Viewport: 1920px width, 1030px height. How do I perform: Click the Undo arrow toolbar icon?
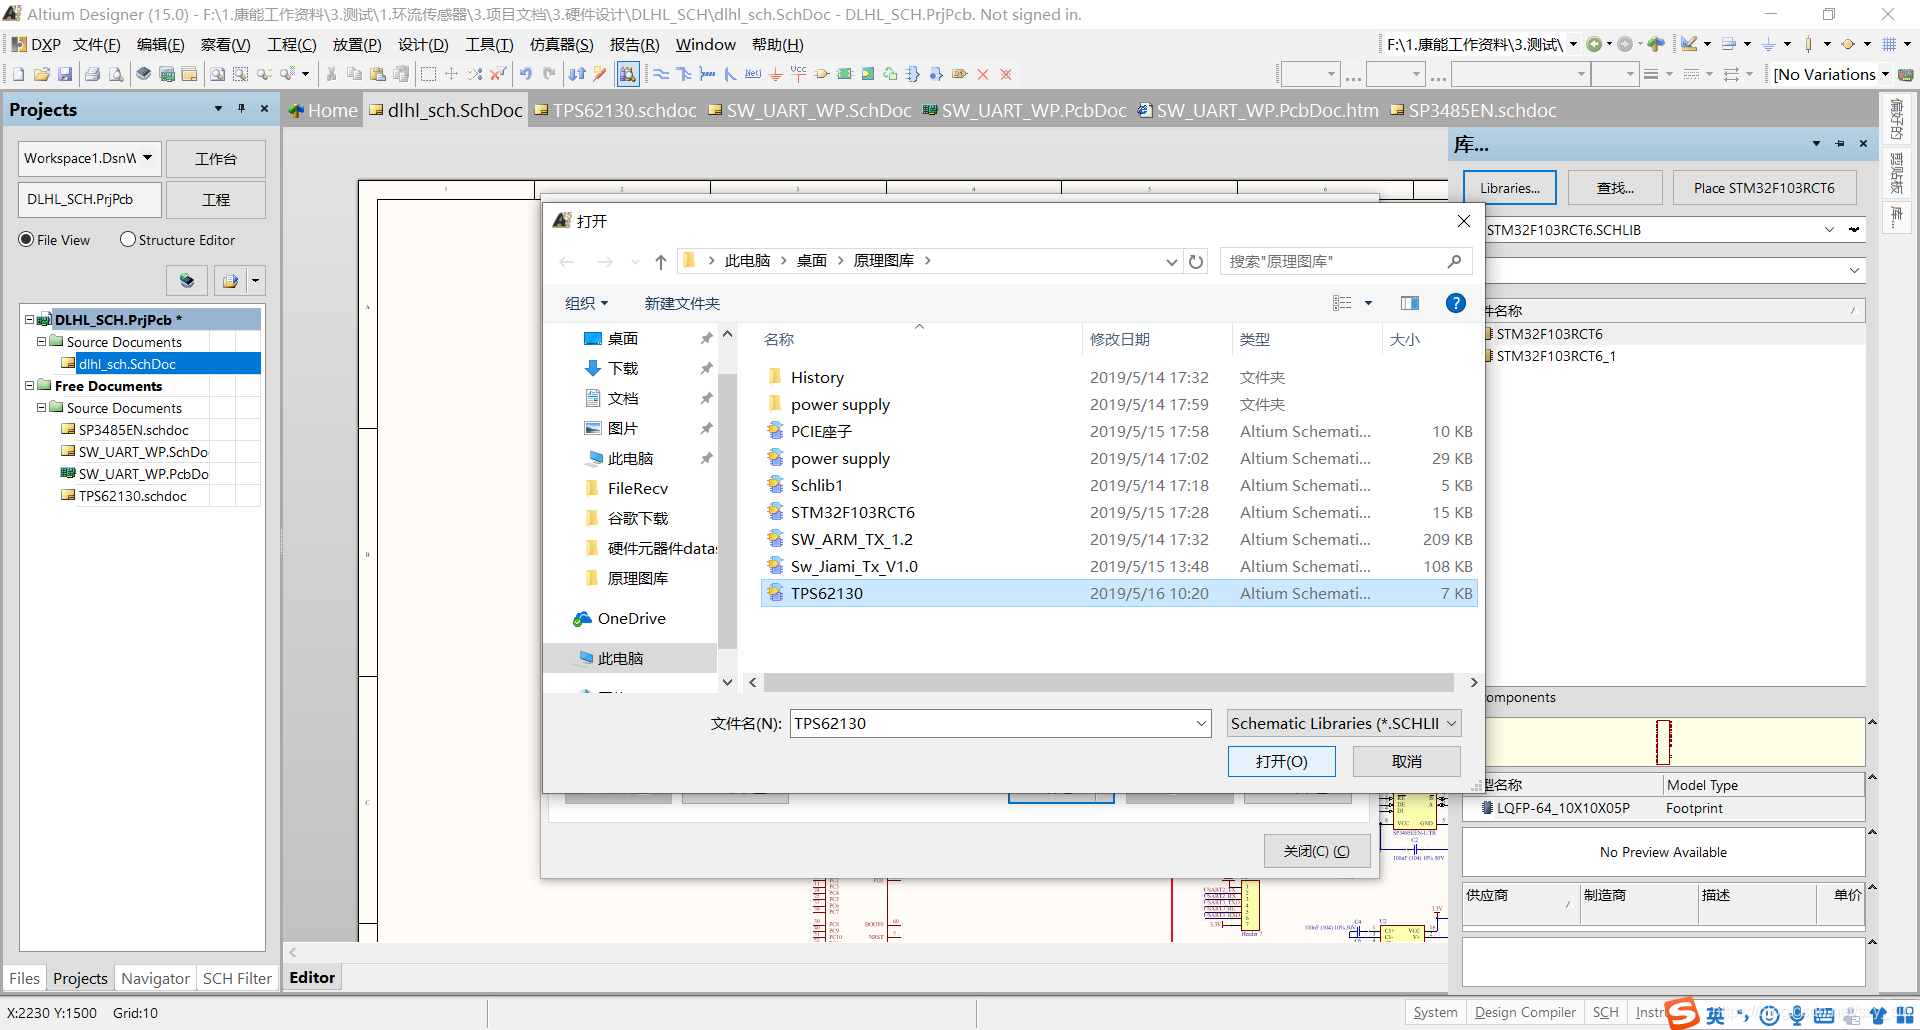[x=526, y=74]
